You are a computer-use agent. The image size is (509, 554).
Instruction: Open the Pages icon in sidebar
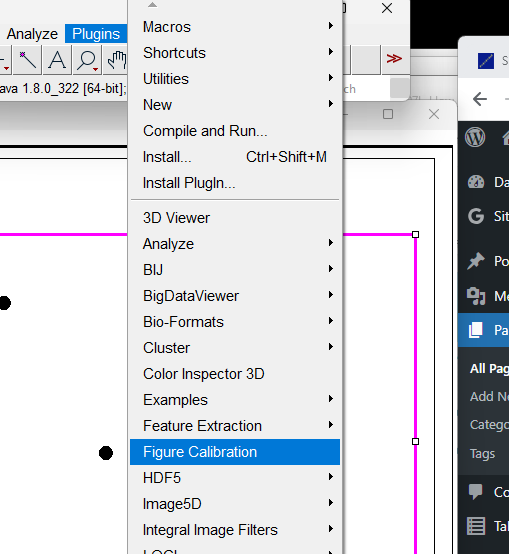[476, 330]
